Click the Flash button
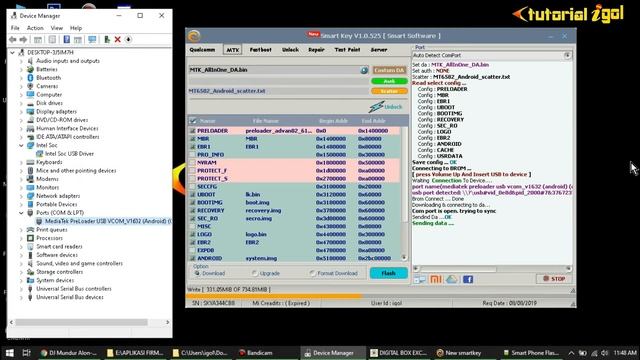 tap(389, 273)
